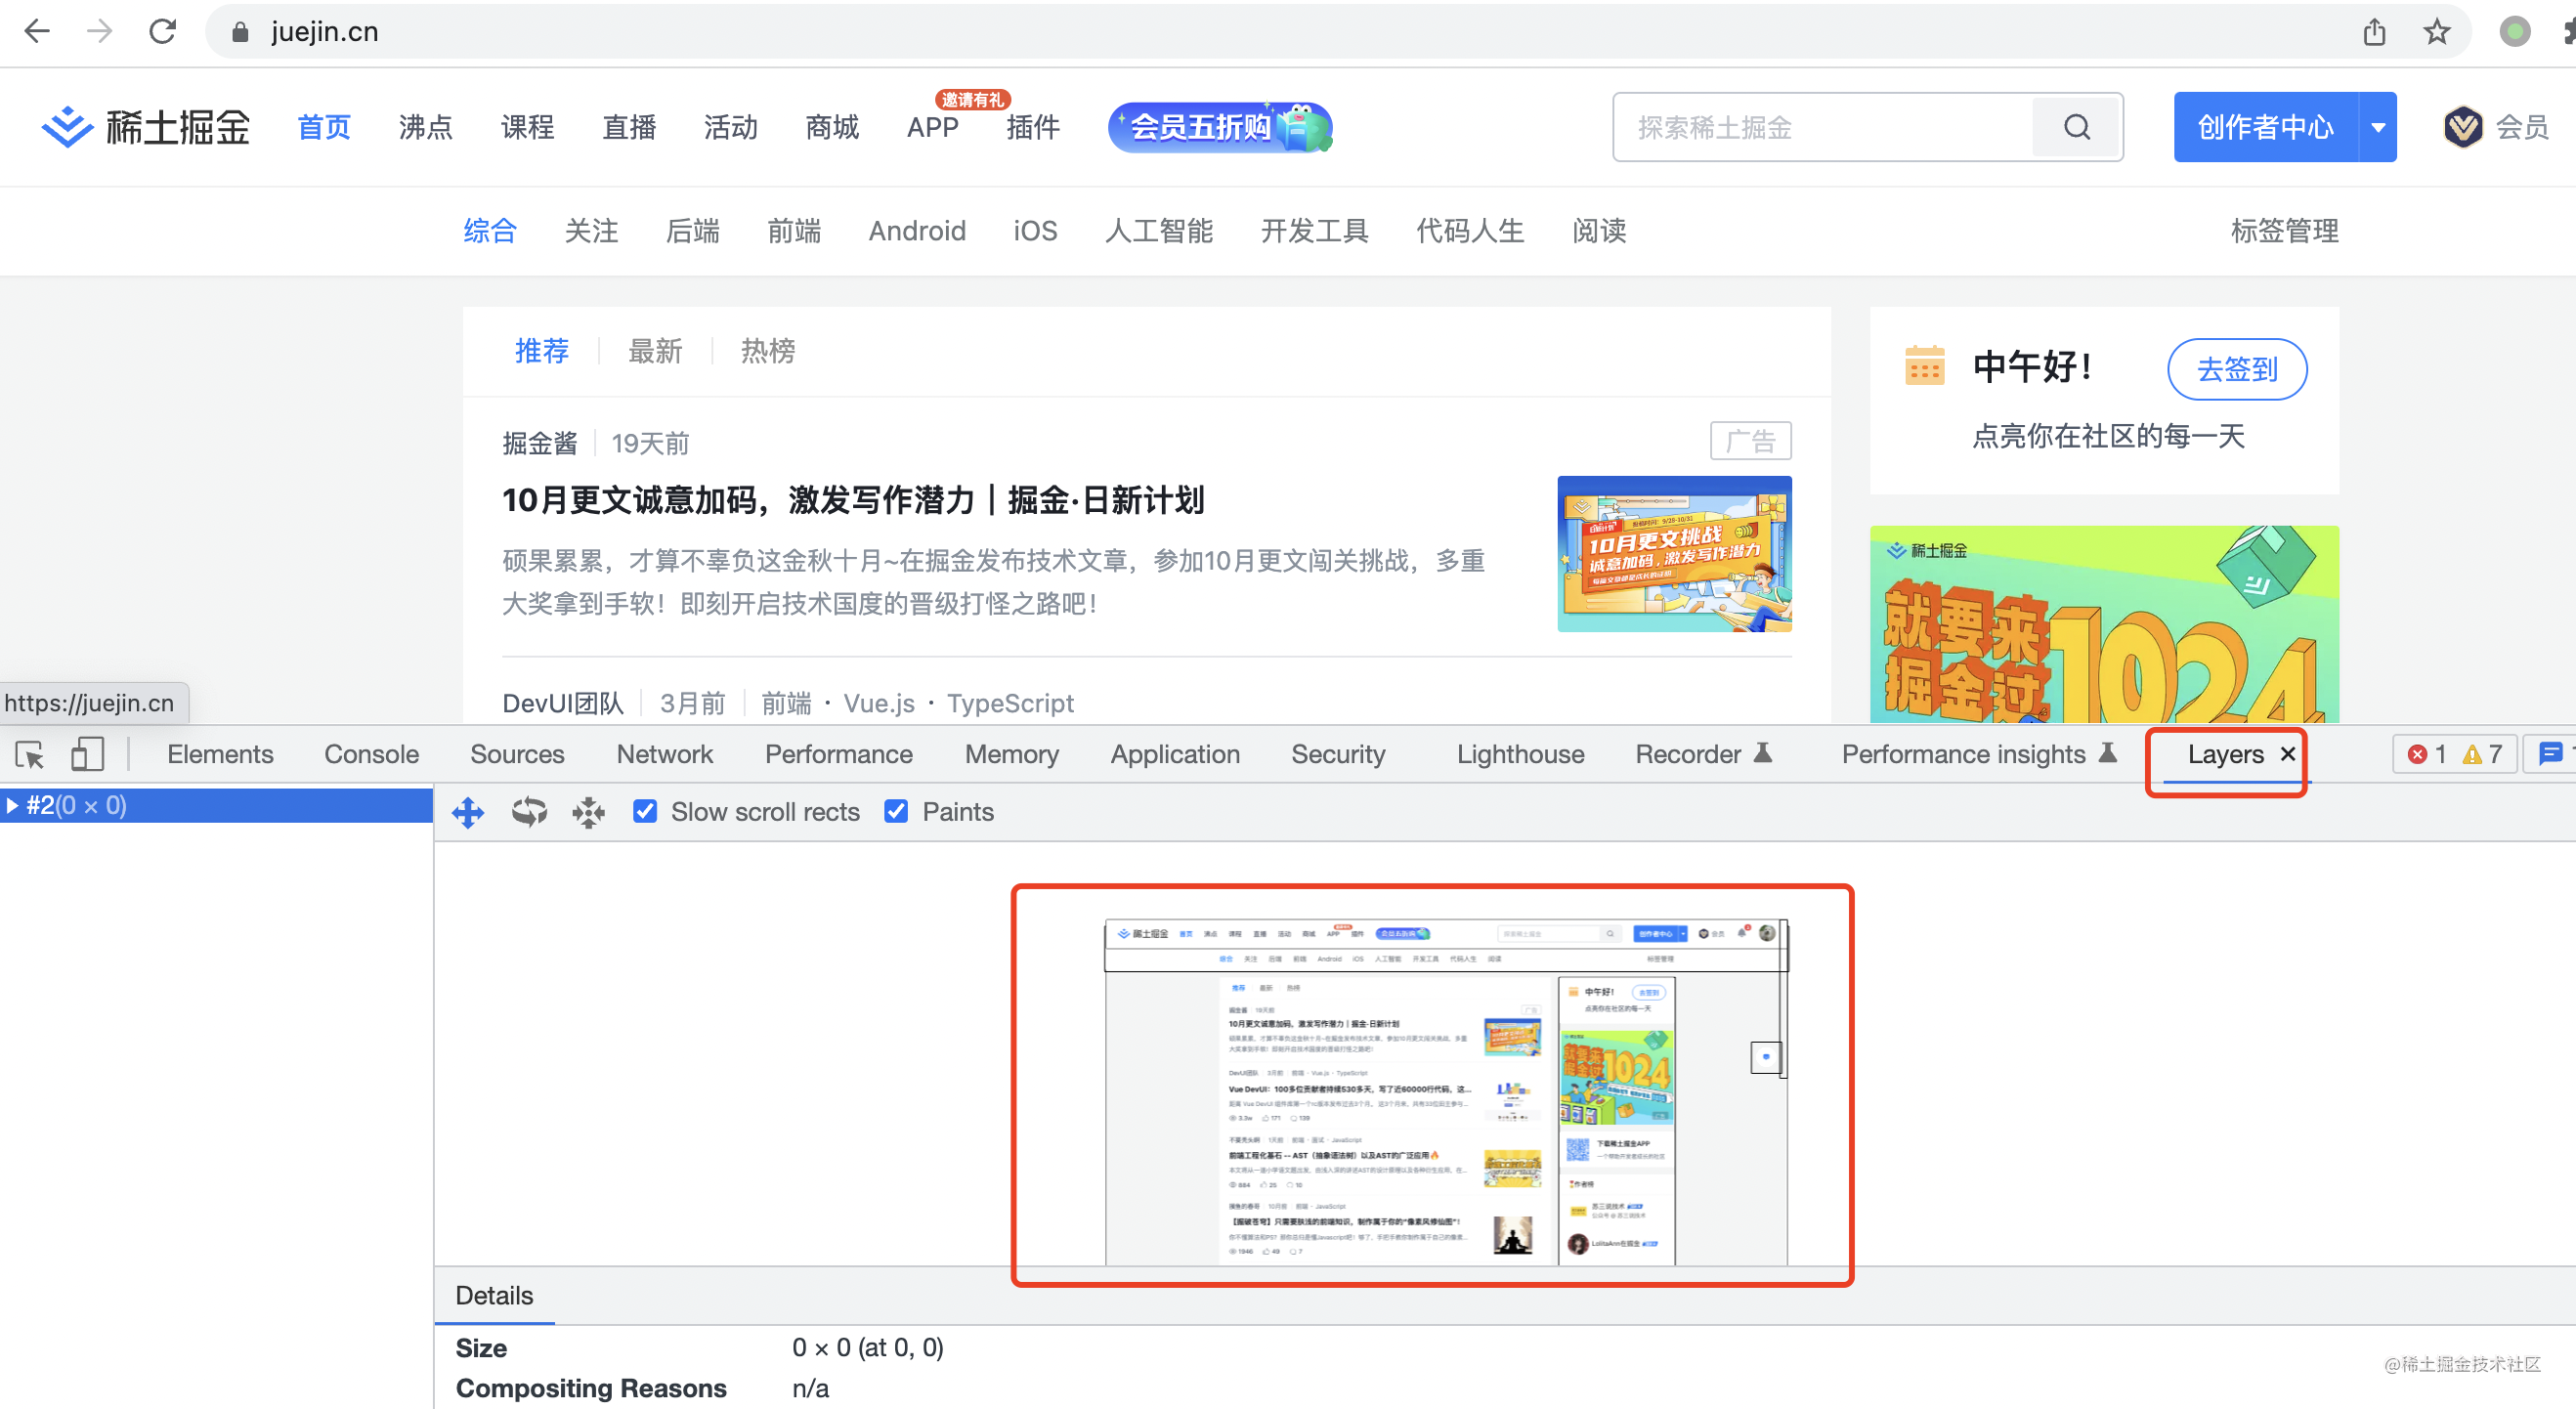The width and height of the screenshot is (2576, 1409).
Task: Select the pan mode tool
Action: point(468,812)
